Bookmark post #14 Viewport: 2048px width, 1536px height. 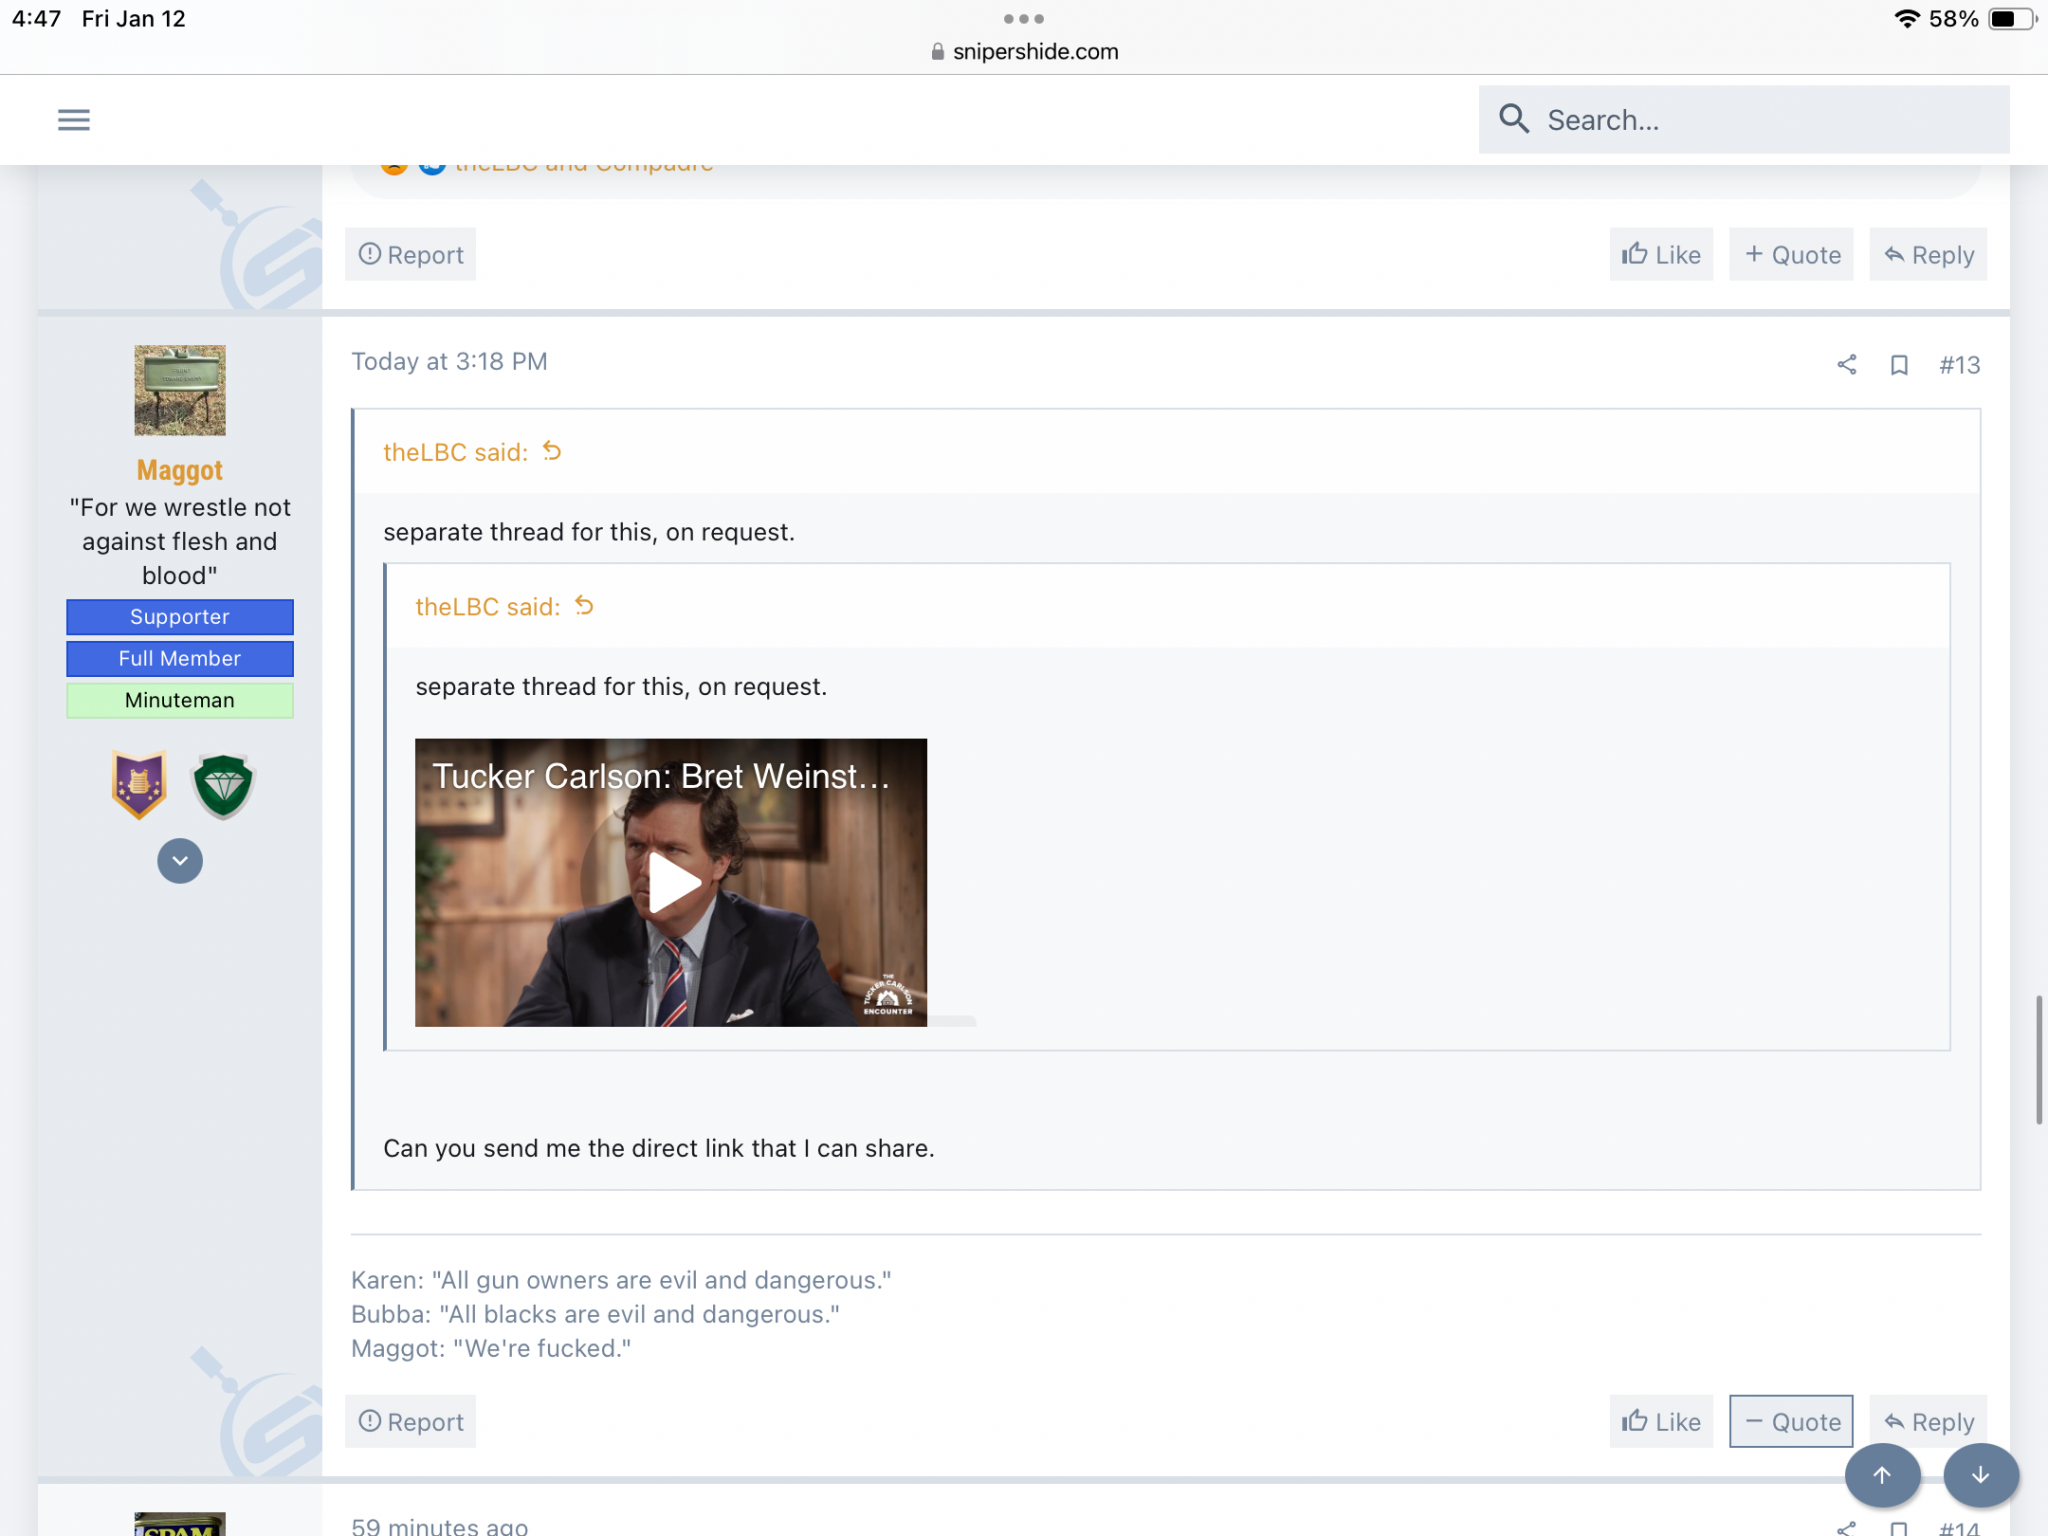1899,1528
